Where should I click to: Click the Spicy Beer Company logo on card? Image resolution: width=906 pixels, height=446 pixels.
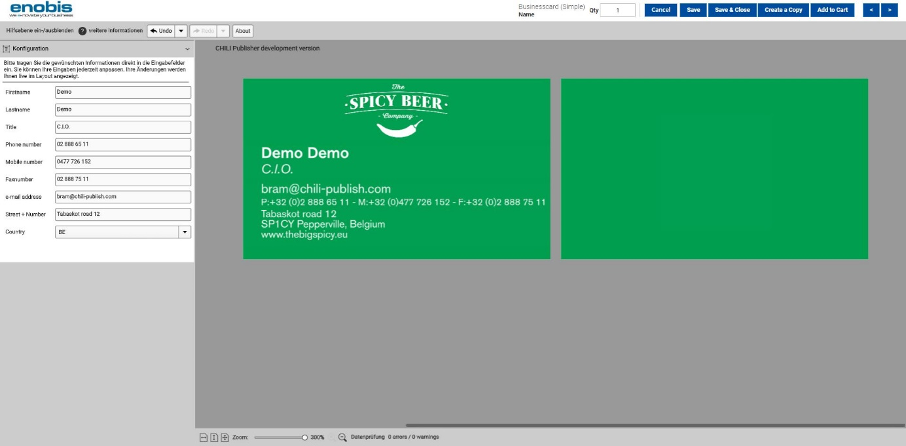coord(396,110)
